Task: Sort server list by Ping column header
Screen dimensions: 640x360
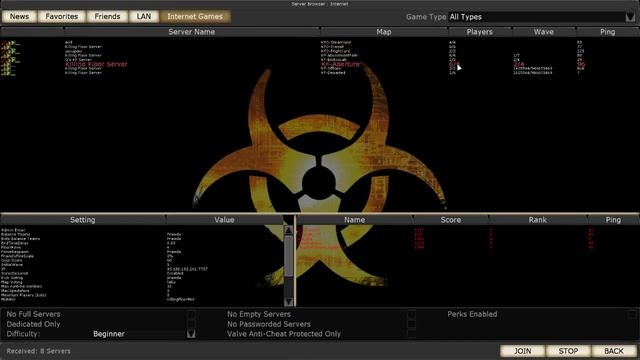Action: click(x=608, y=32)
